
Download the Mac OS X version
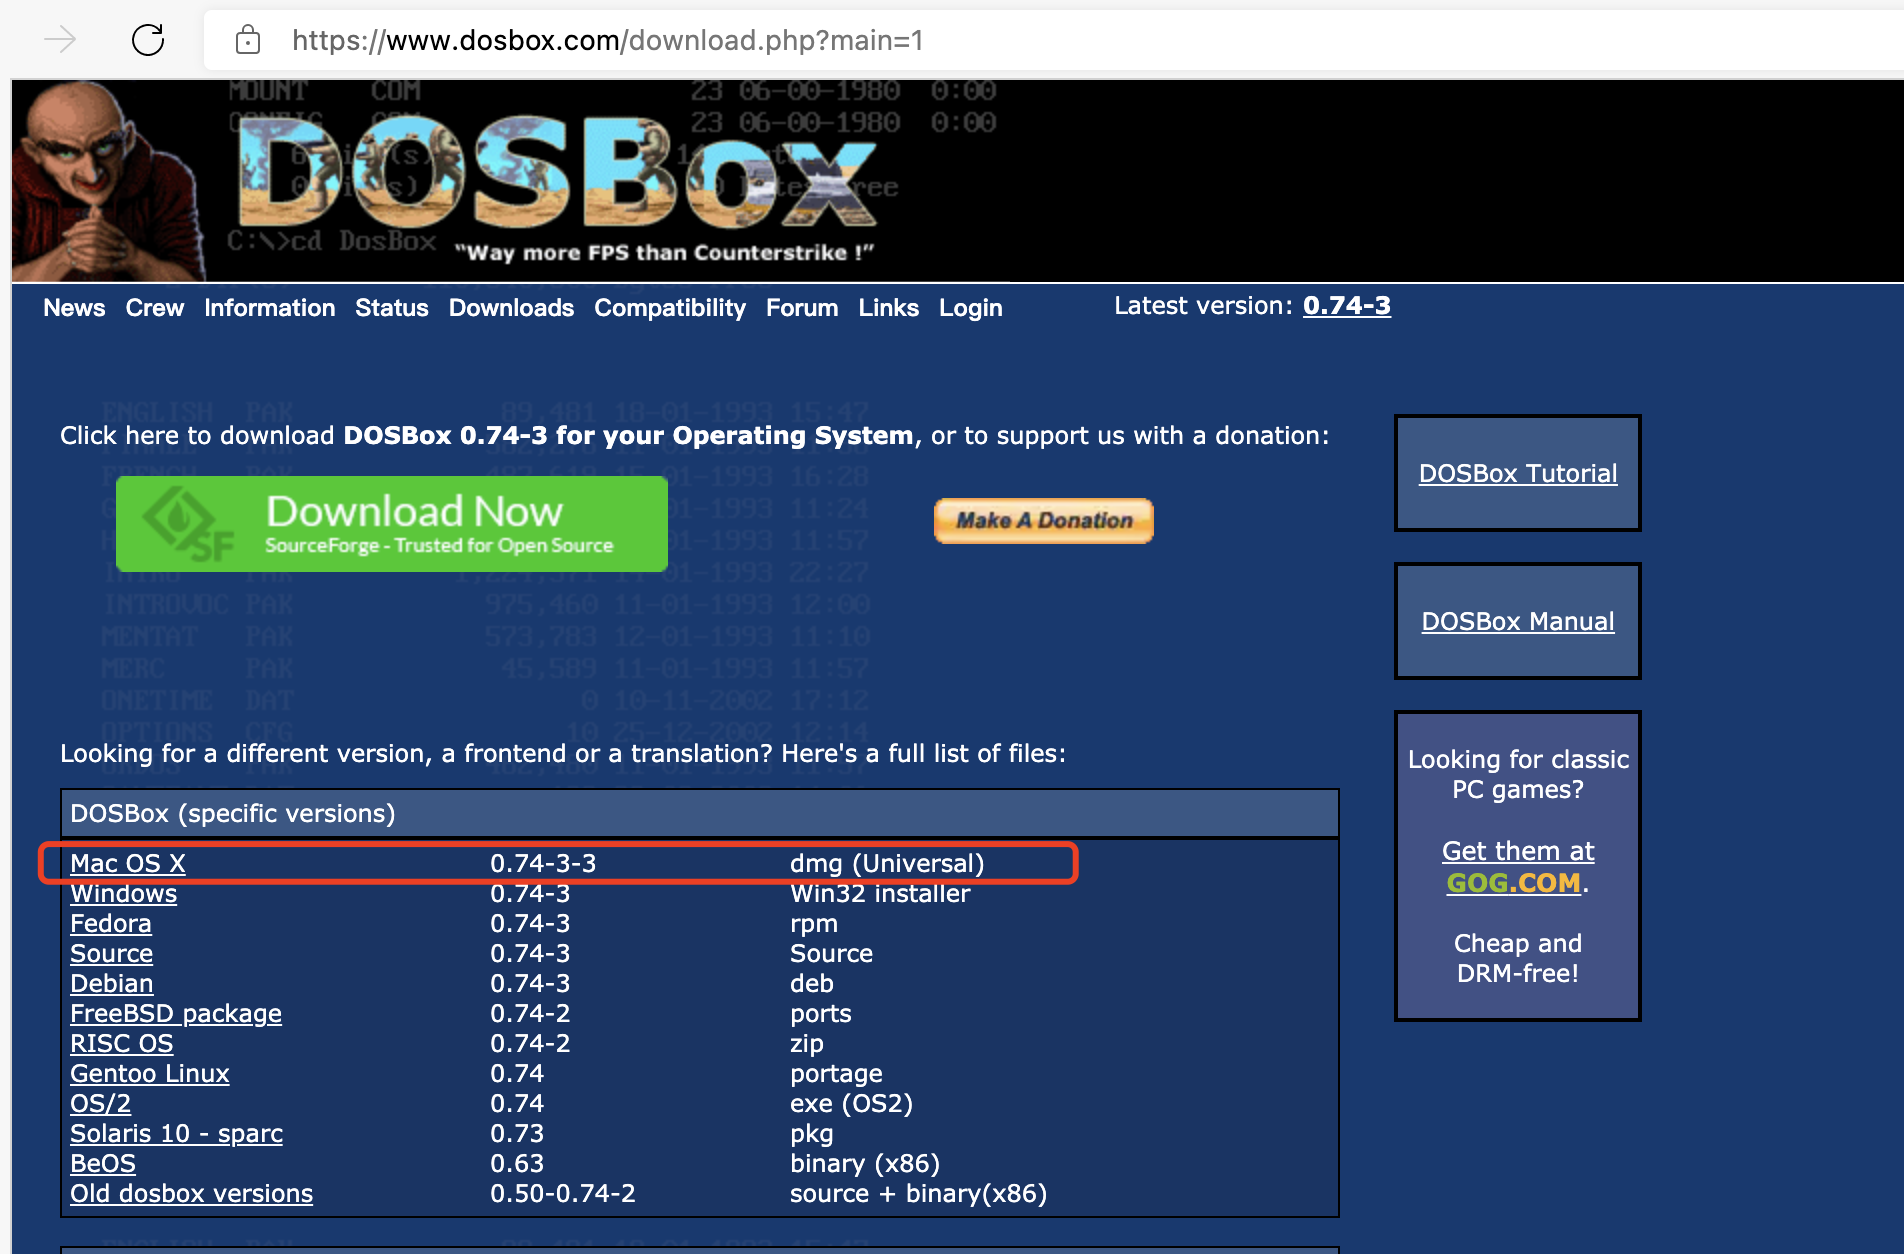(x=128, y=863)
